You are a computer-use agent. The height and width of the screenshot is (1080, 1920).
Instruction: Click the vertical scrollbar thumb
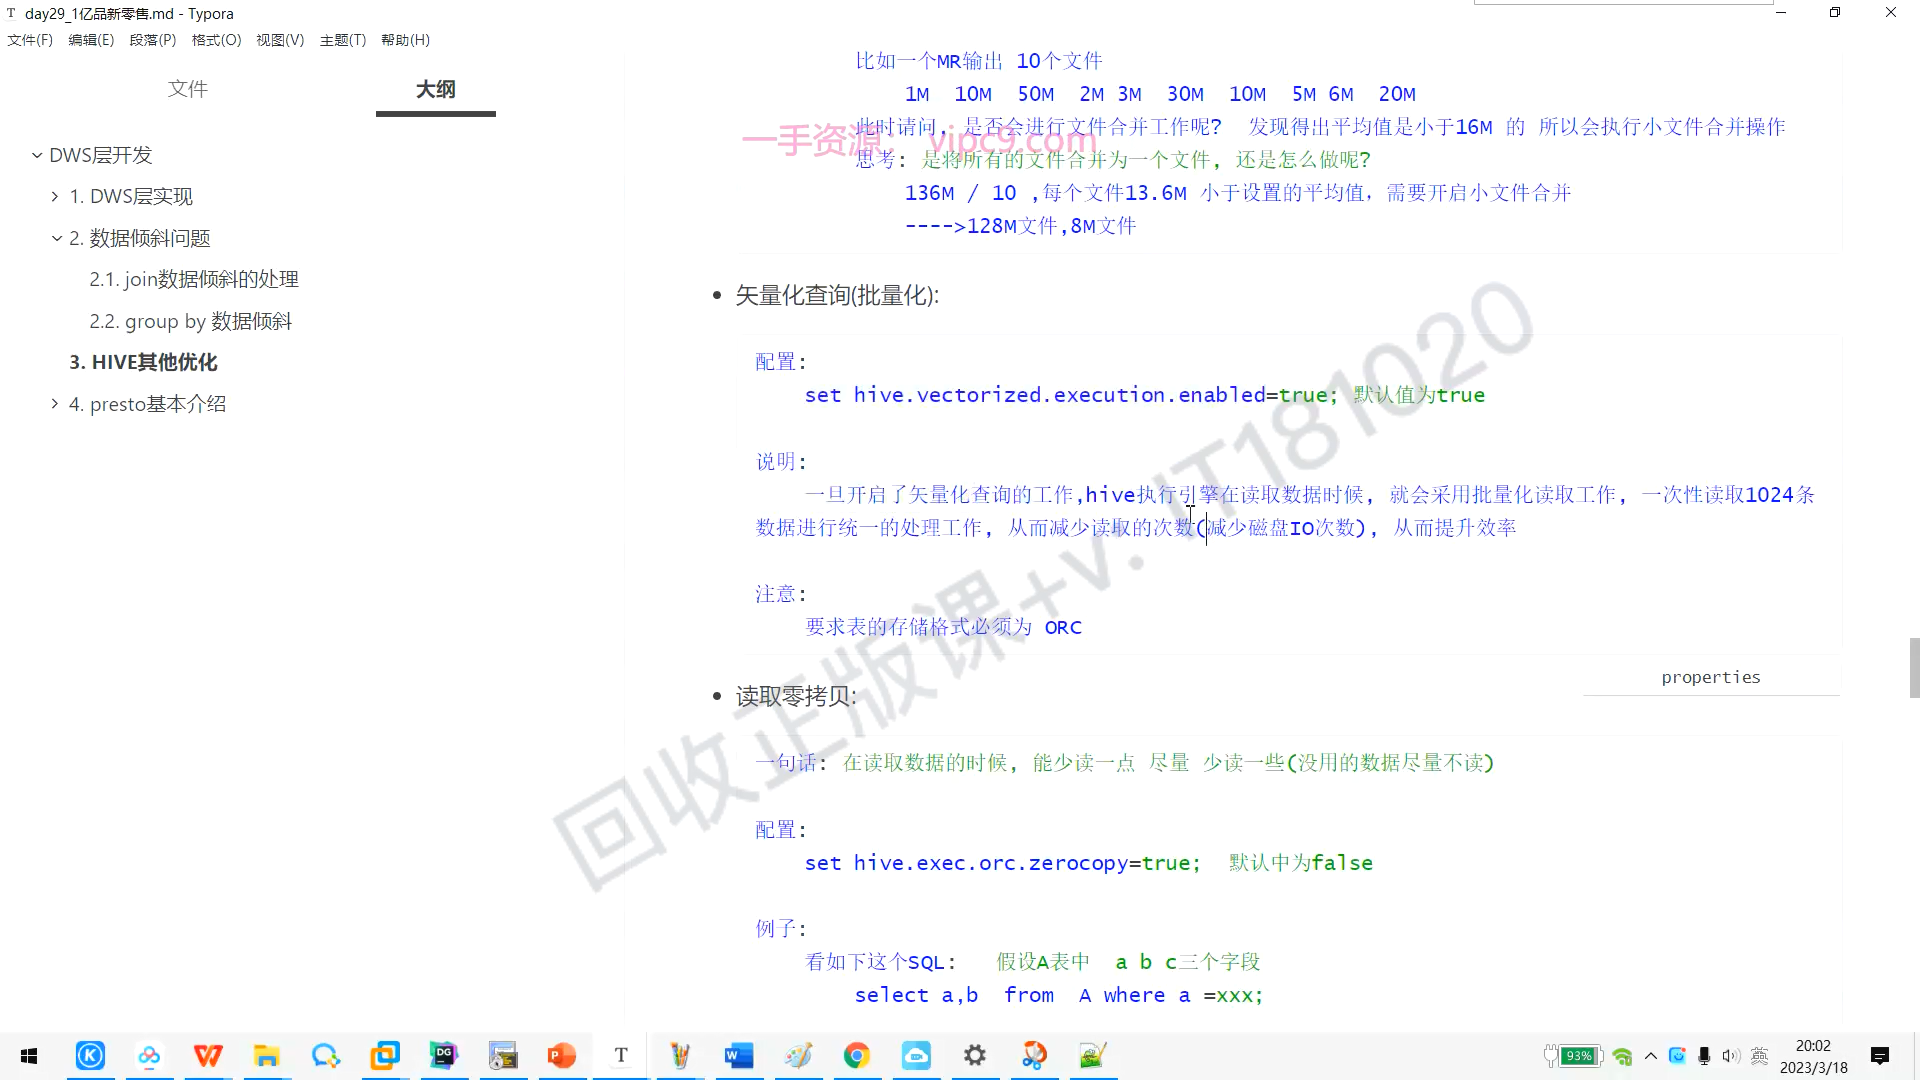click(1914, 668)
